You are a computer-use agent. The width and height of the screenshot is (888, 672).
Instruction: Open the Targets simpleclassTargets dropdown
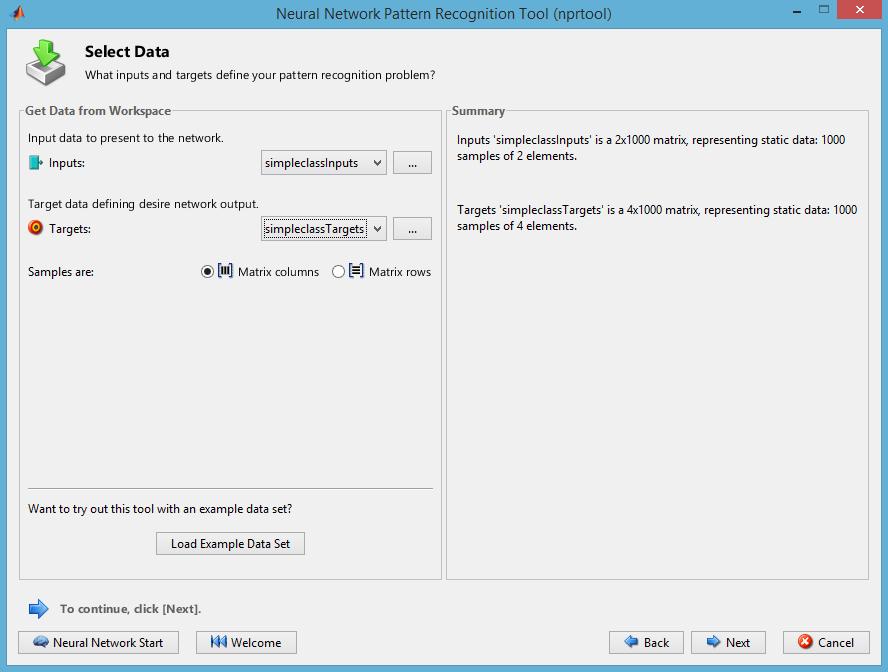coord(323,229)
